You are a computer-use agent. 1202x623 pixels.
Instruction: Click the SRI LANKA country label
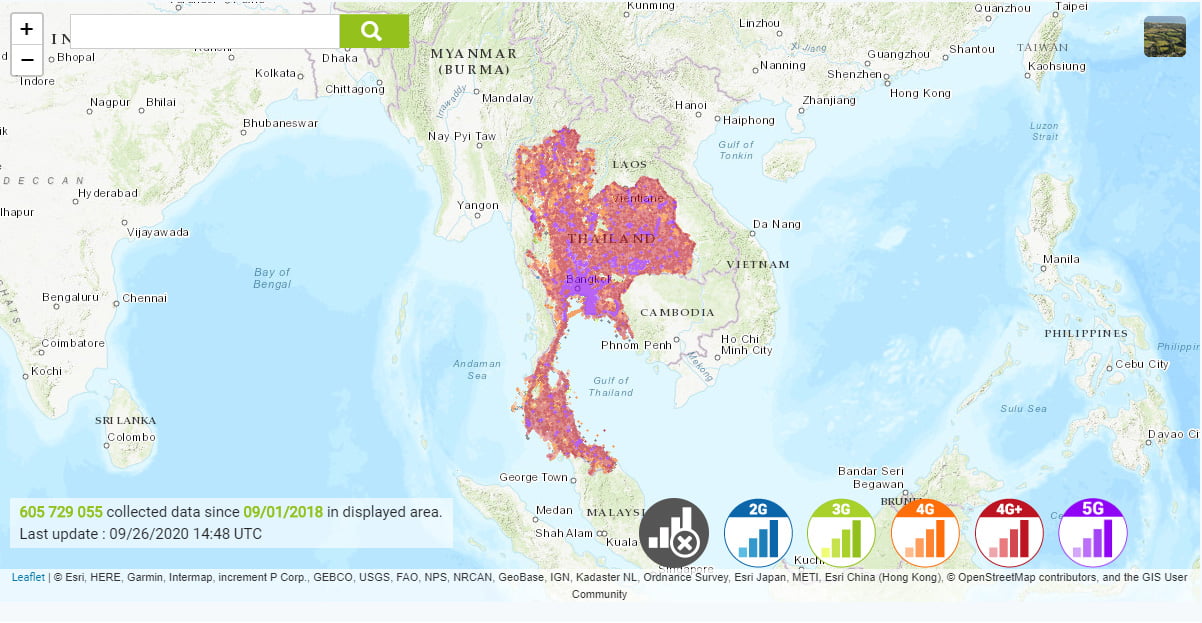tap(128, 421)
